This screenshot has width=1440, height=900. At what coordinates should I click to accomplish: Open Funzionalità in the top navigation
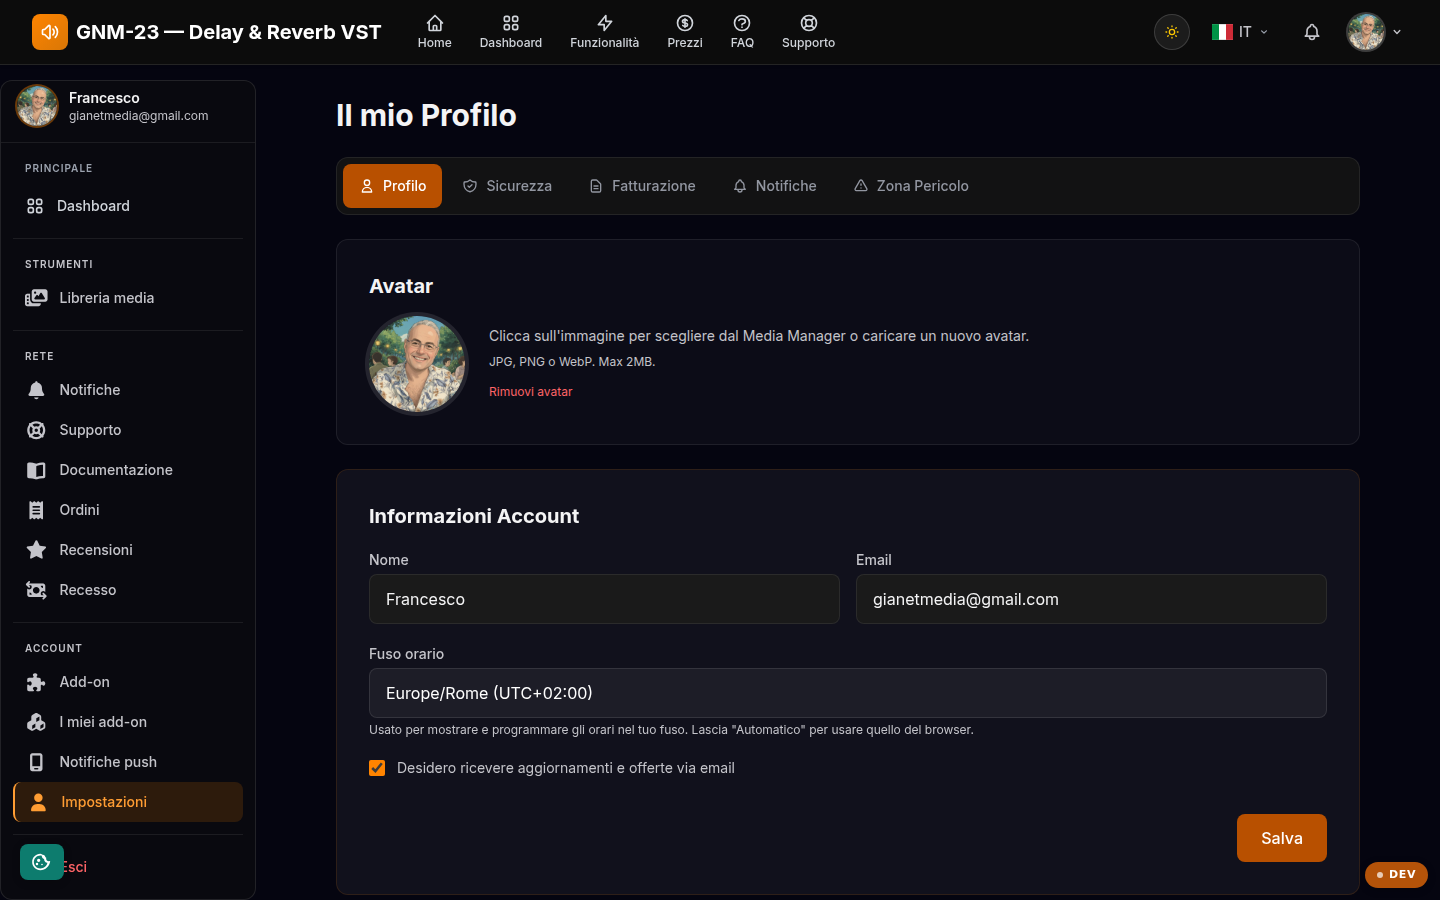604,32
